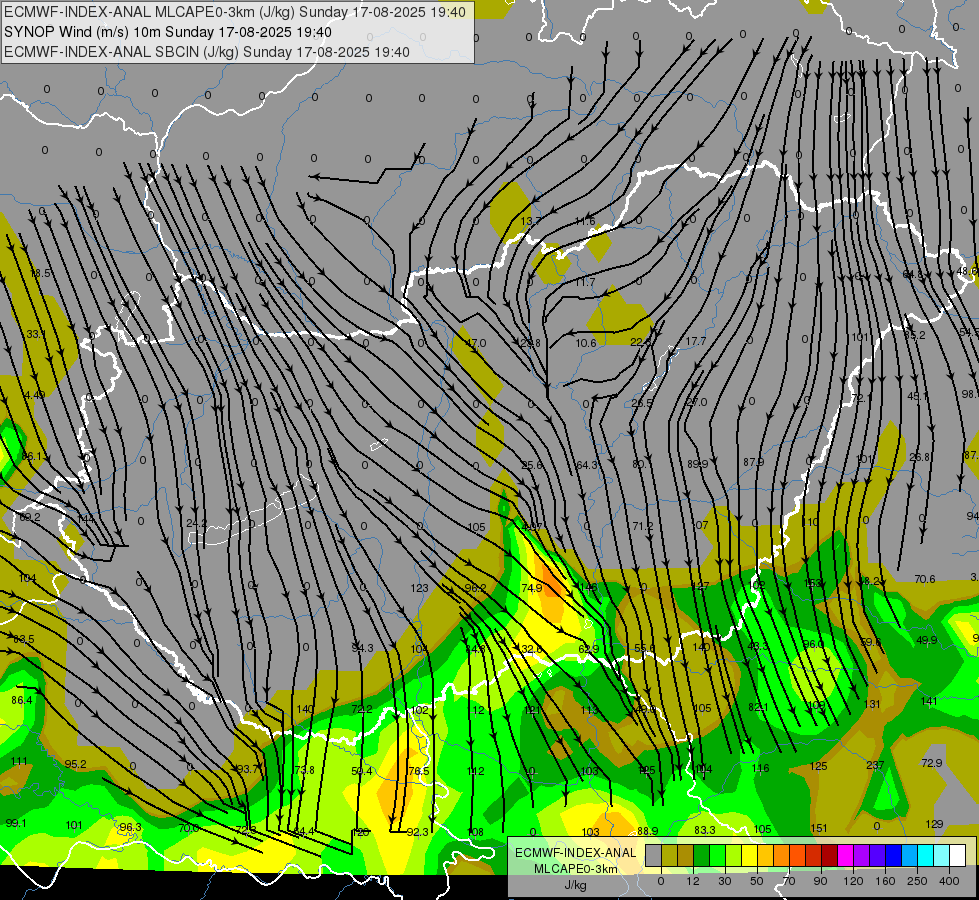Screen dimensions: 979x900
Task: Click the legend tick label 70
Action: click(789, 881)
